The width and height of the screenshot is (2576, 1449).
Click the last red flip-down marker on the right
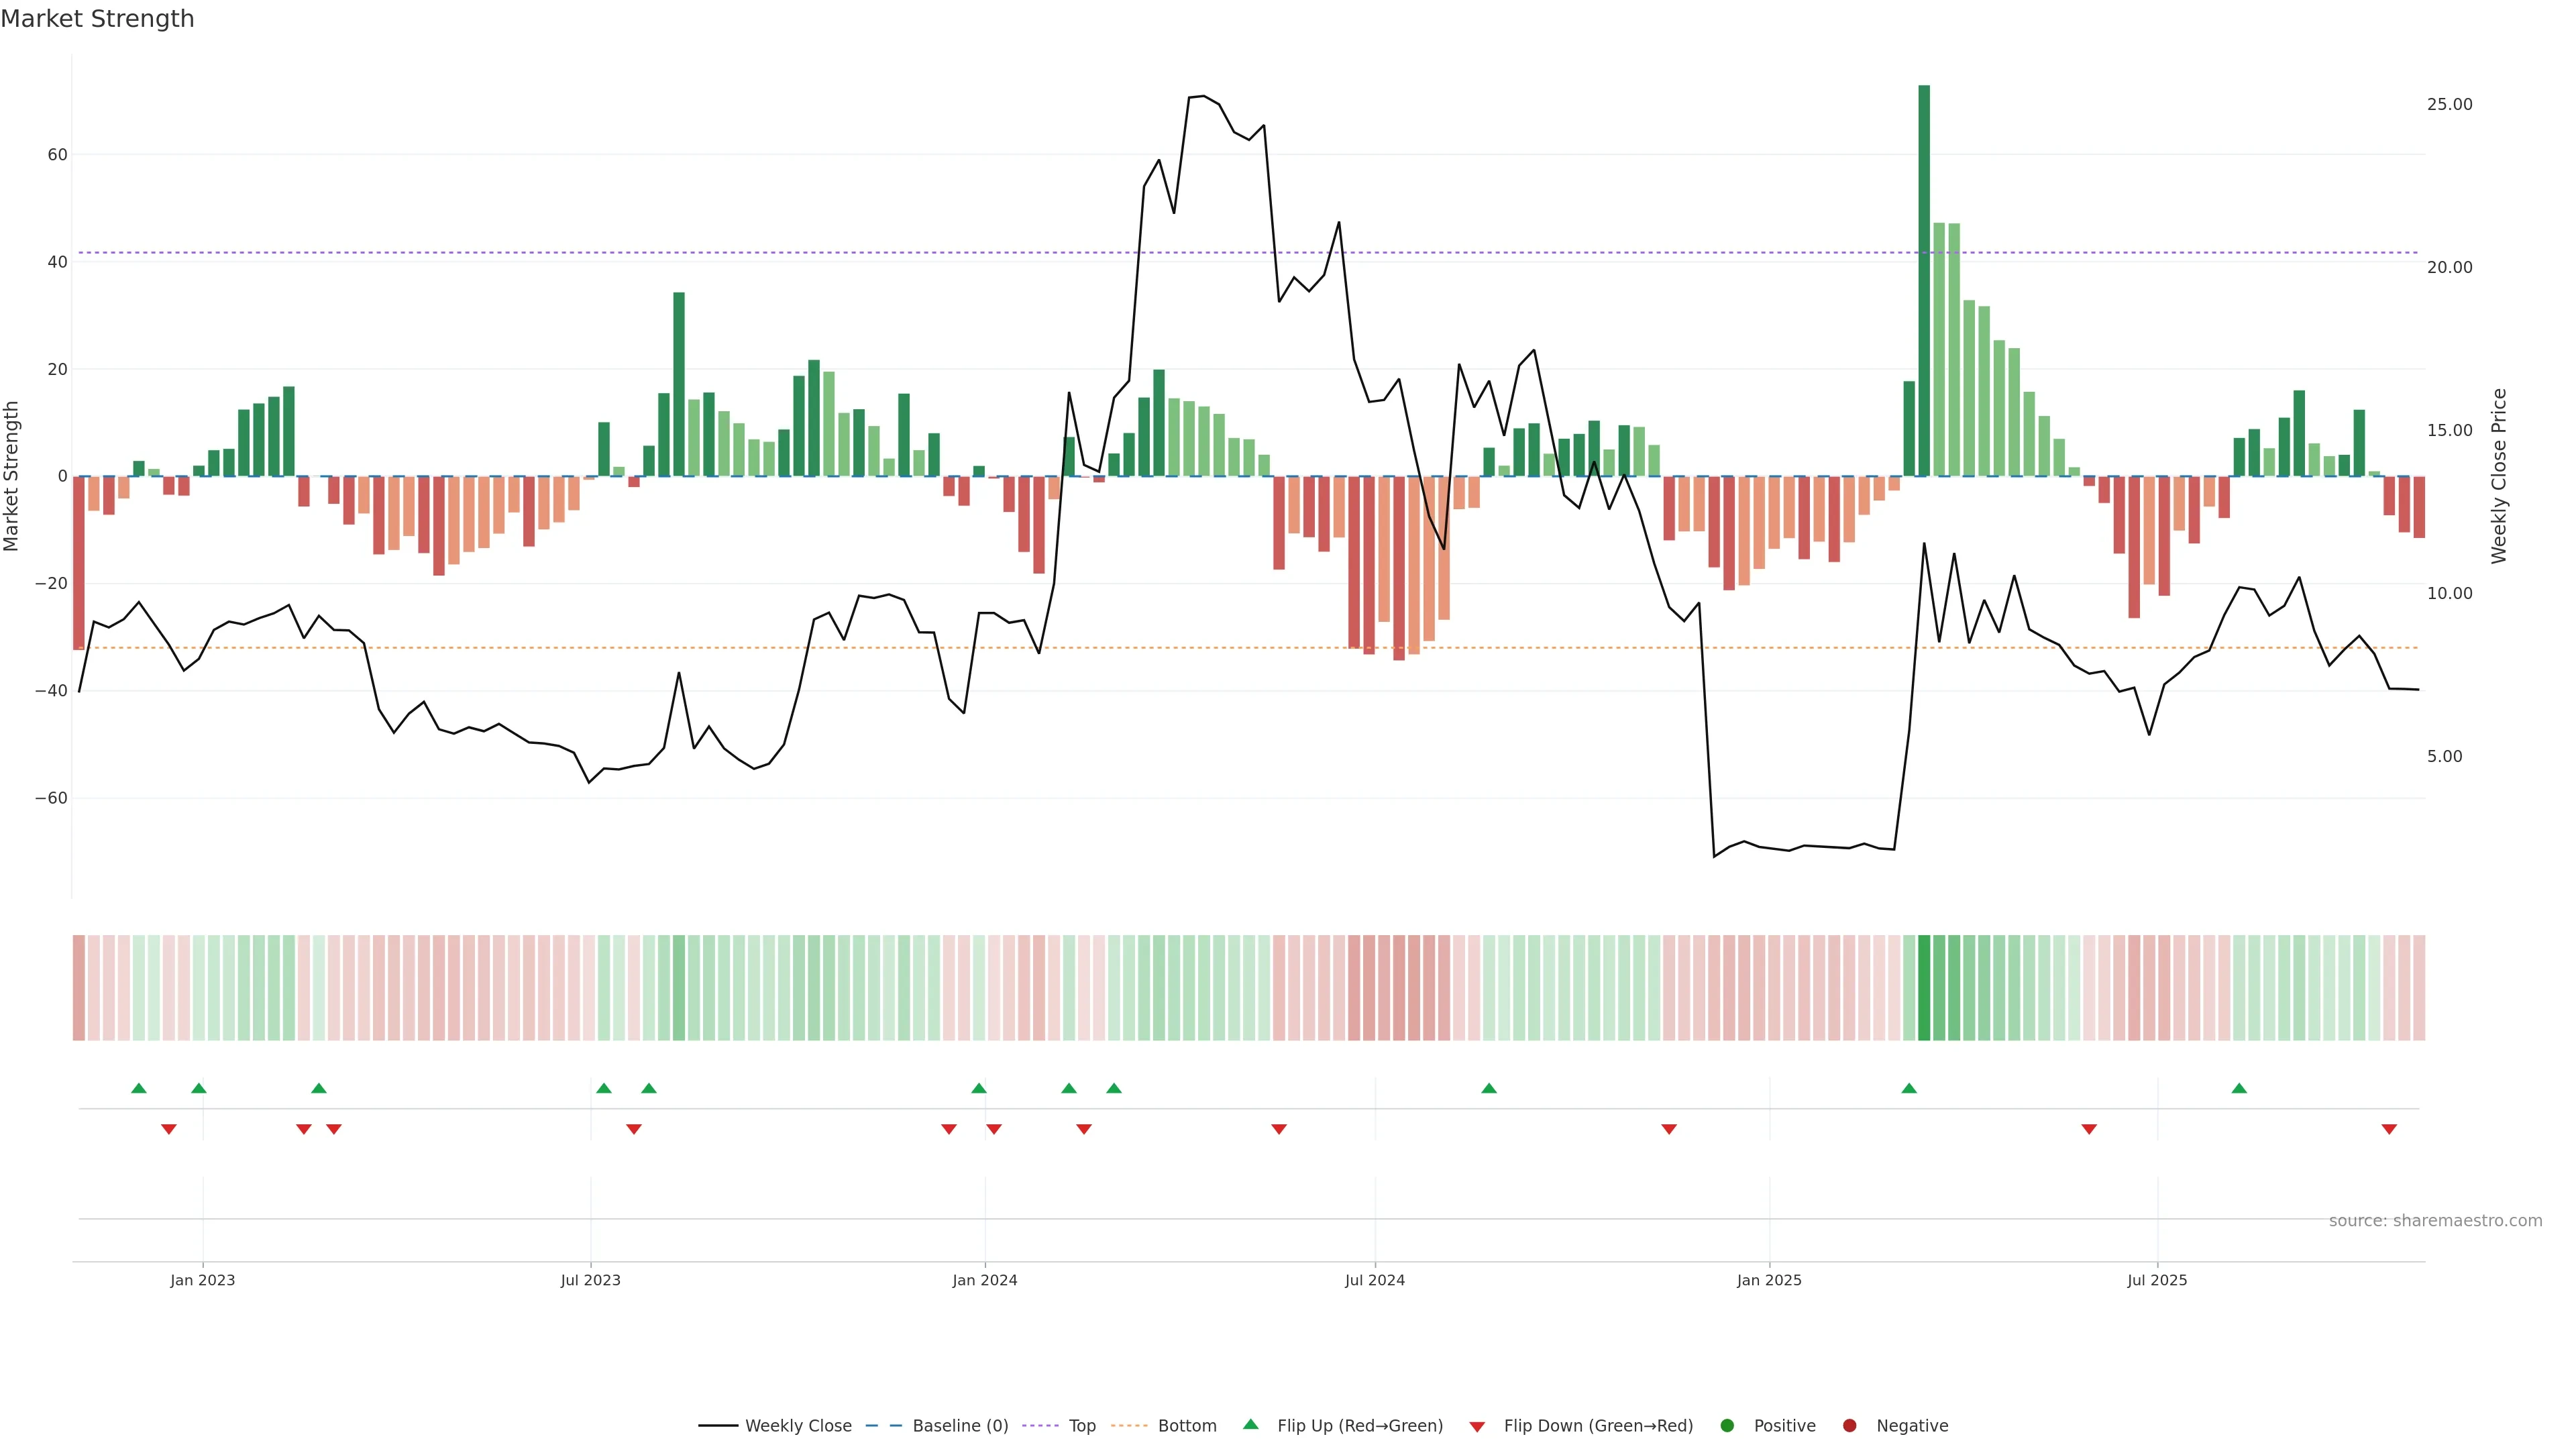(2389, 1129)
